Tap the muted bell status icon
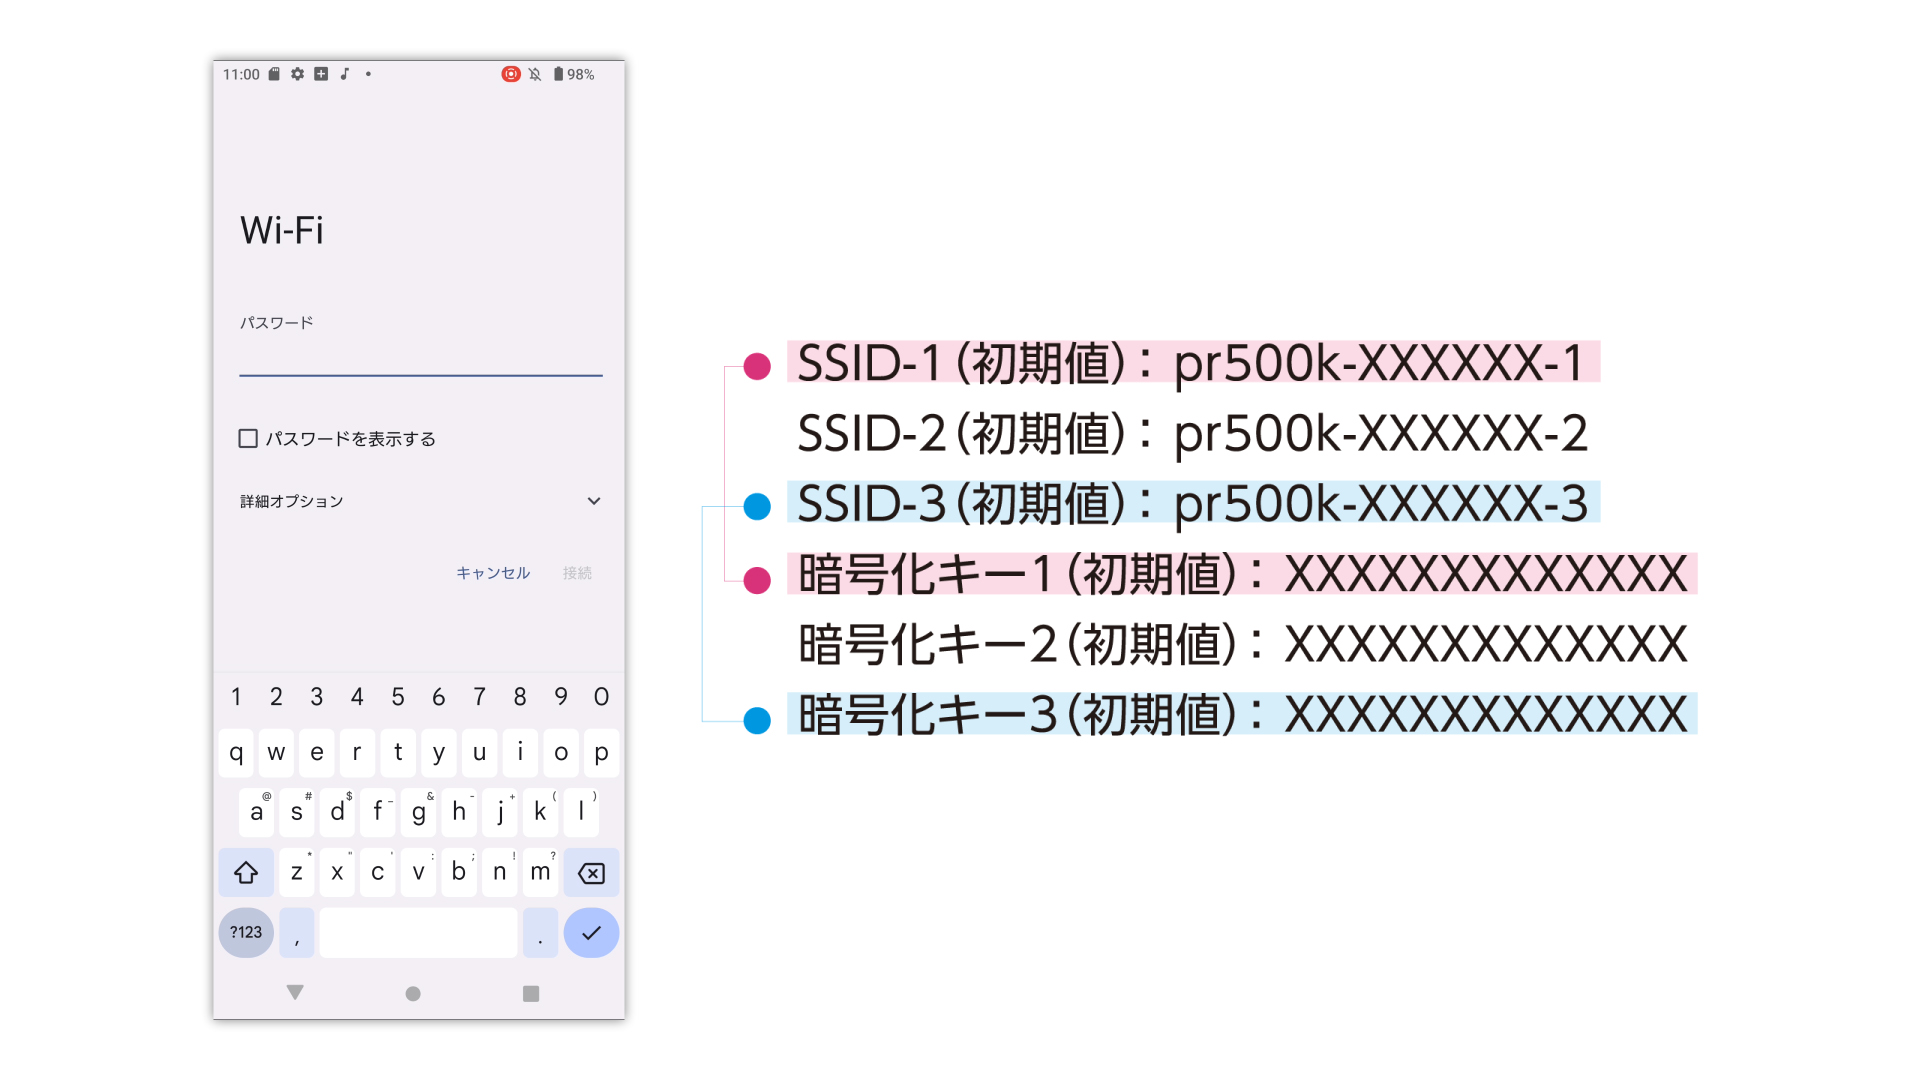The image size is (1920, 1080). [x=535, y=74]
